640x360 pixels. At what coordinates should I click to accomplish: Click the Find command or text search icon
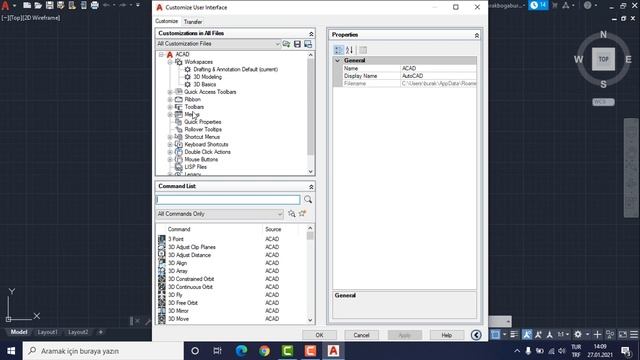point(308,199)
